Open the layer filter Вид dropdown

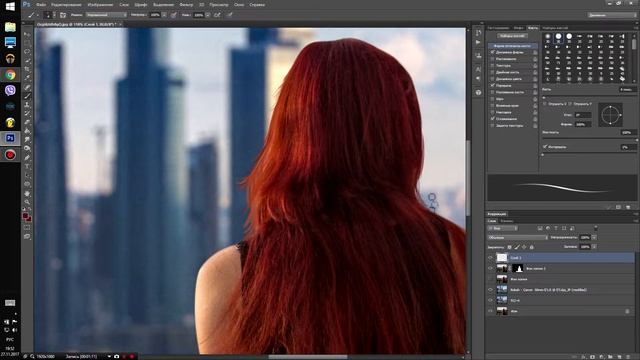point(503,228)
